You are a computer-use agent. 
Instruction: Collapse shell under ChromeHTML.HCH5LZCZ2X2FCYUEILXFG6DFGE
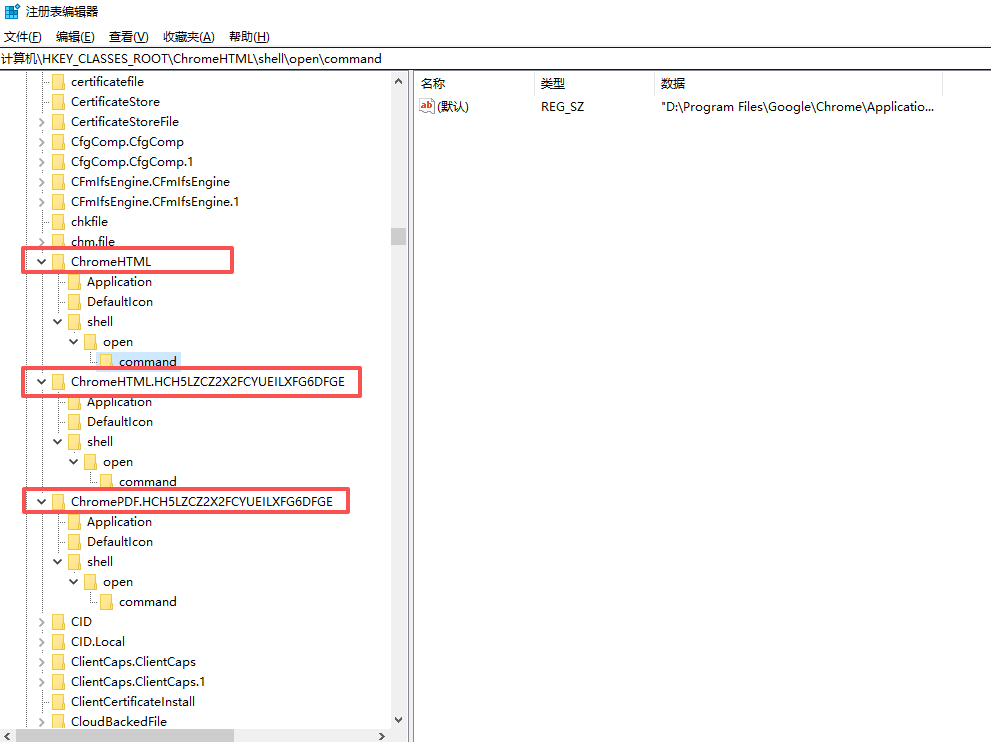[58, 442]
